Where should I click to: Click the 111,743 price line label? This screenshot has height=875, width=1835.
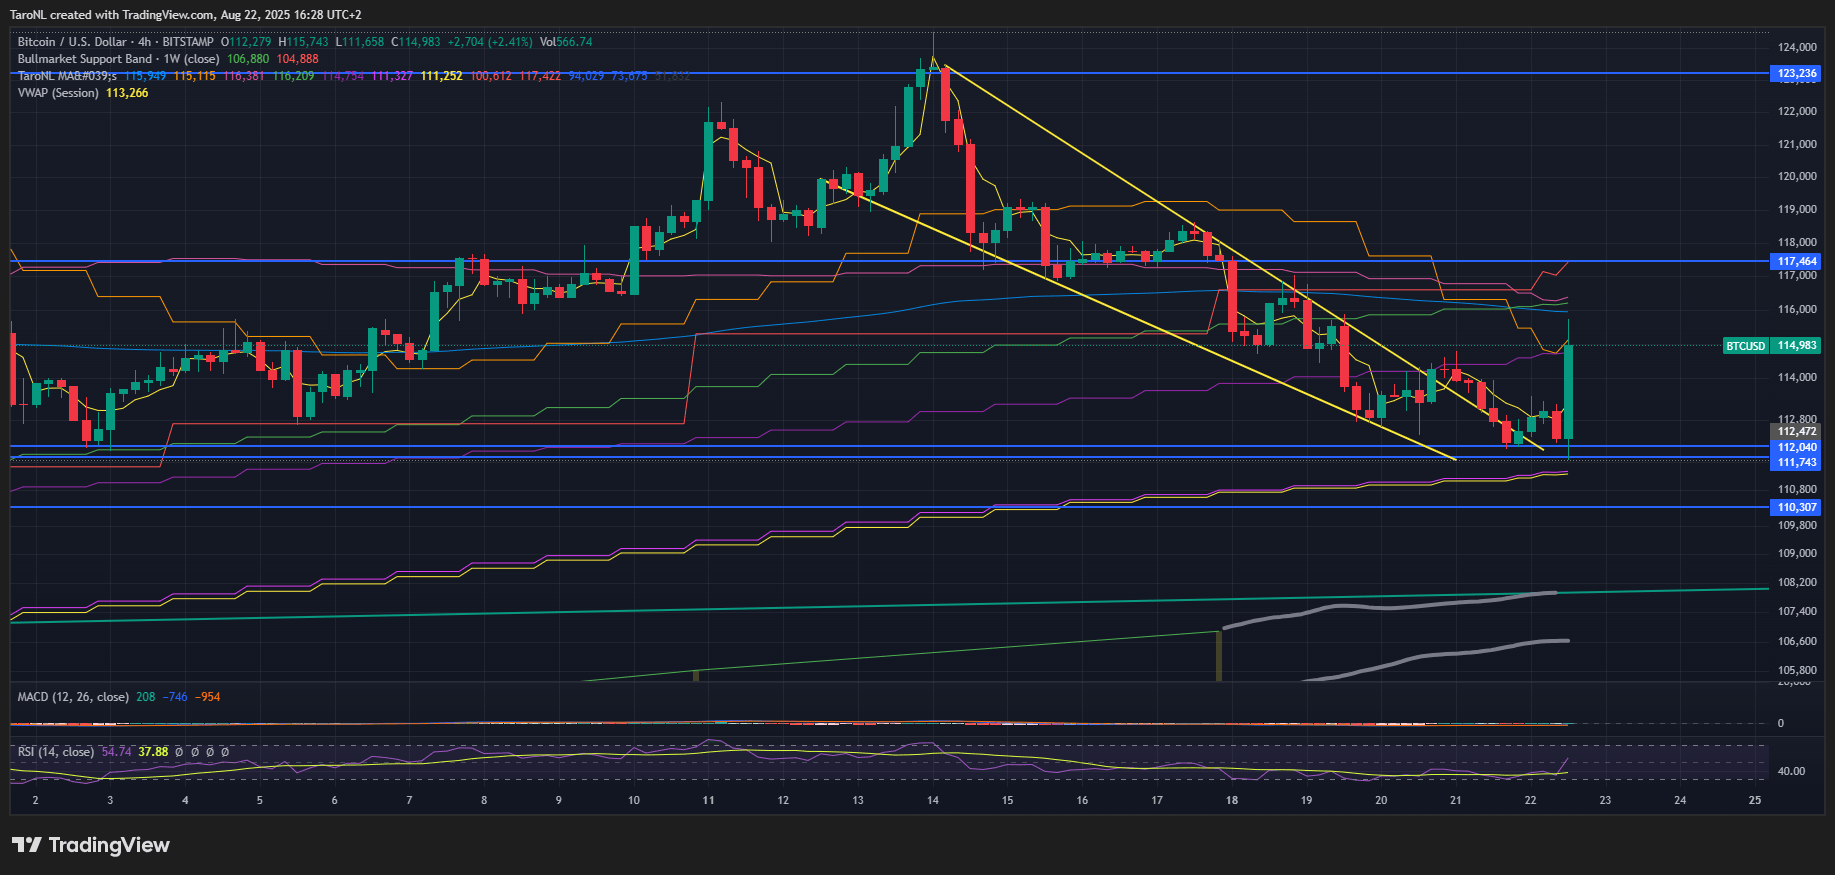click(1797, 462)
